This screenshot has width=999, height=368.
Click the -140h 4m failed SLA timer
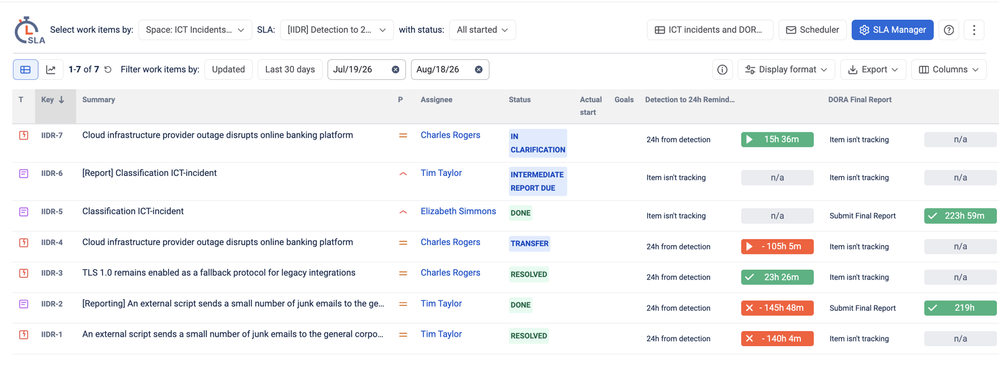(x=777, y=339)
